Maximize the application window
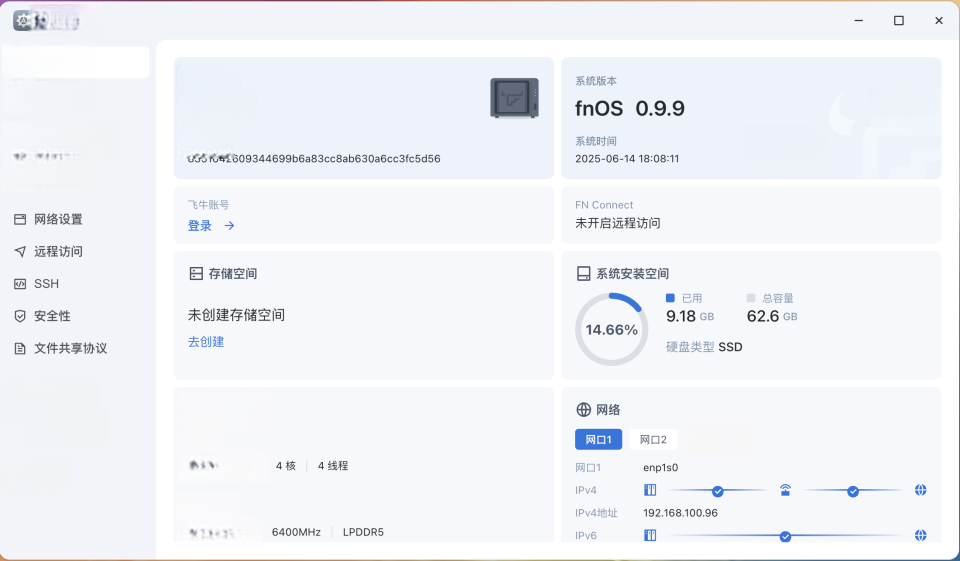The width and height of the screenshot is (960, 561). [899, 21]
